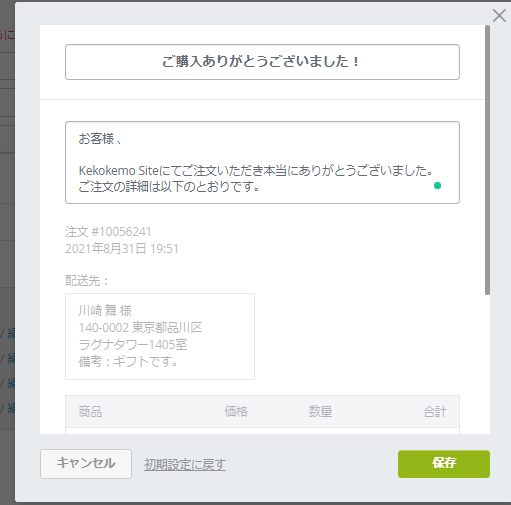Click the Kekokemo Site thank-you sentence
This screenshot has height=505, width=511.
coord(256,171)
